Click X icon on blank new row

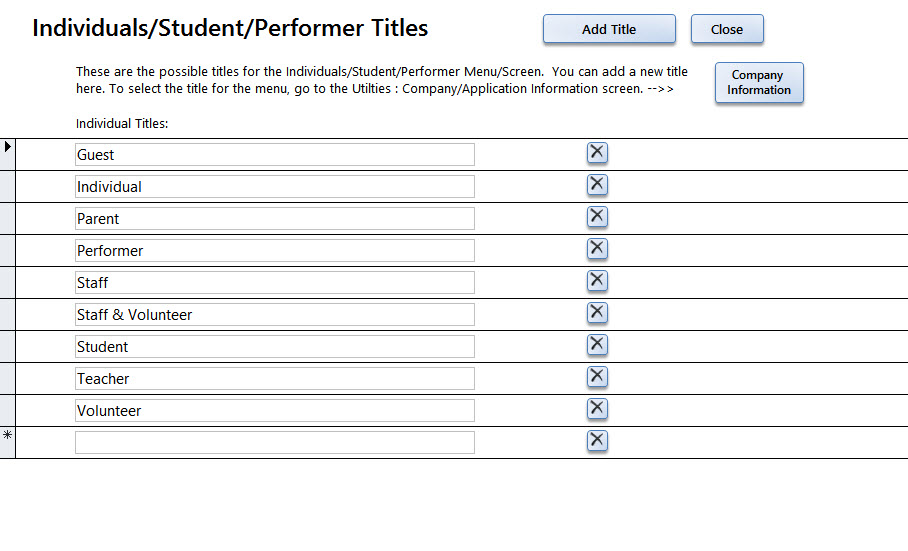597,440
